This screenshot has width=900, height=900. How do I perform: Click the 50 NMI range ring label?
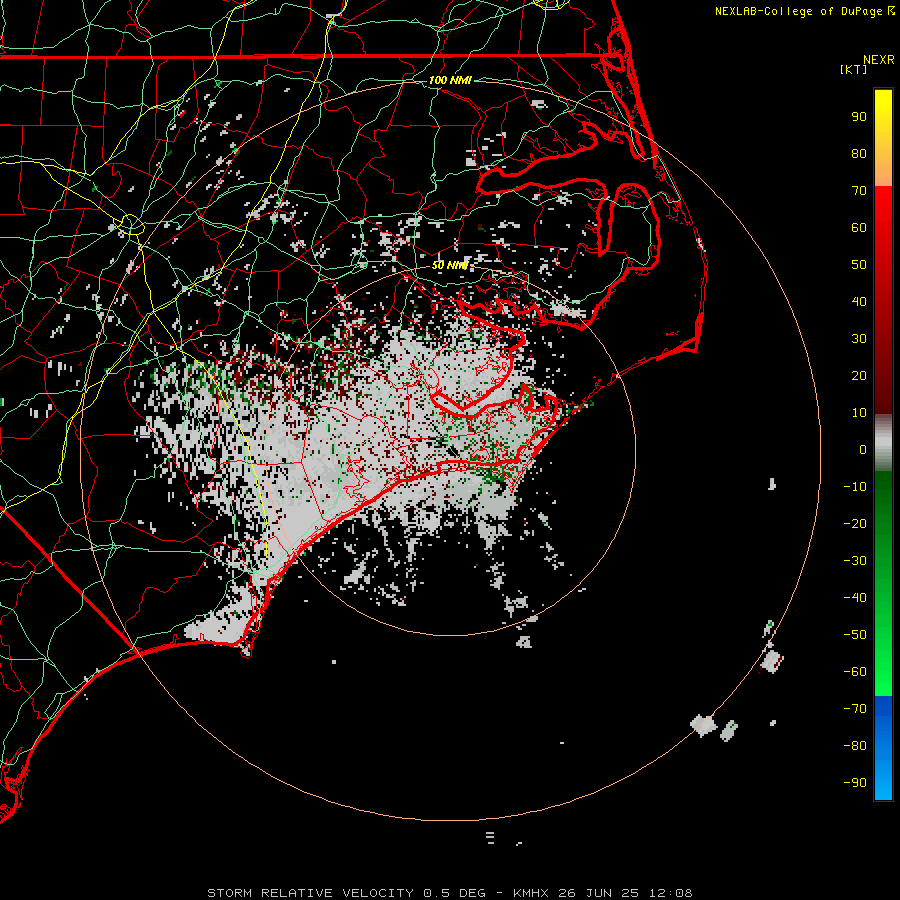tap(450, 265)
